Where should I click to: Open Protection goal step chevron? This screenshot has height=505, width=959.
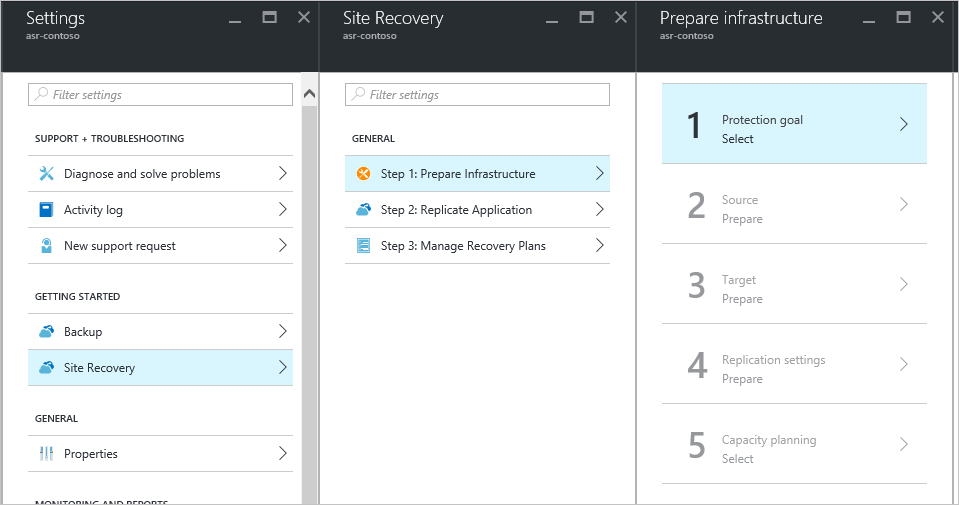(903, 124)
